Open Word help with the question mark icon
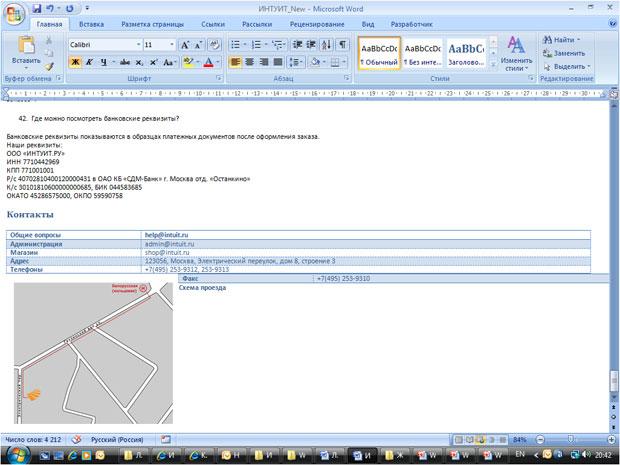Image resolution: width=620 pixels, height=465 pixels. [x=612, y=24]
